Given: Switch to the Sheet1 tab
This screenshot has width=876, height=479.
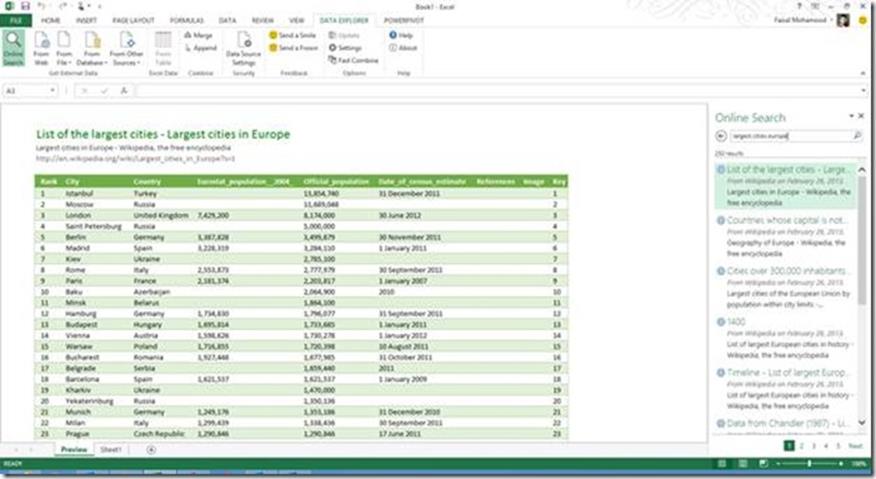Looking at the screenshot, I should [111, 449].
